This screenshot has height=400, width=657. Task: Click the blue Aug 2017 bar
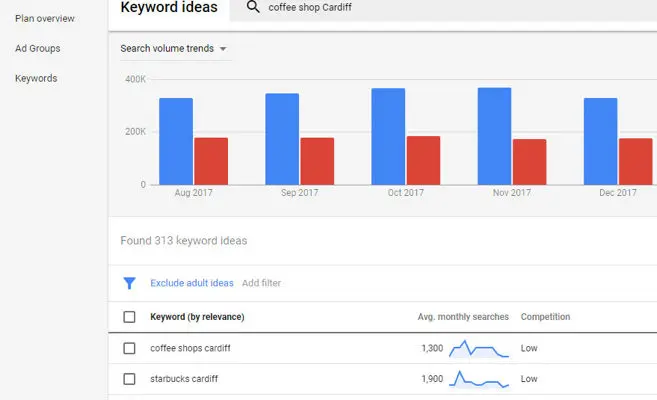pyautogui.click(x=176, y=142)
